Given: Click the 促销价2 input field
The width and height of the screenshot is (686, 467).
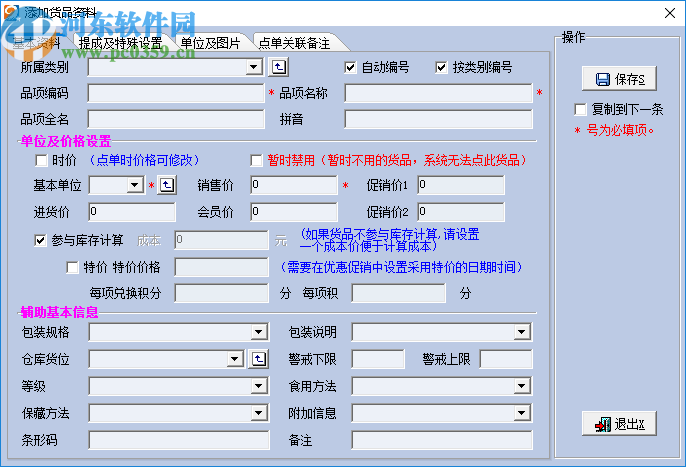Looking at the screenshot, I should [x=461, y=212].
